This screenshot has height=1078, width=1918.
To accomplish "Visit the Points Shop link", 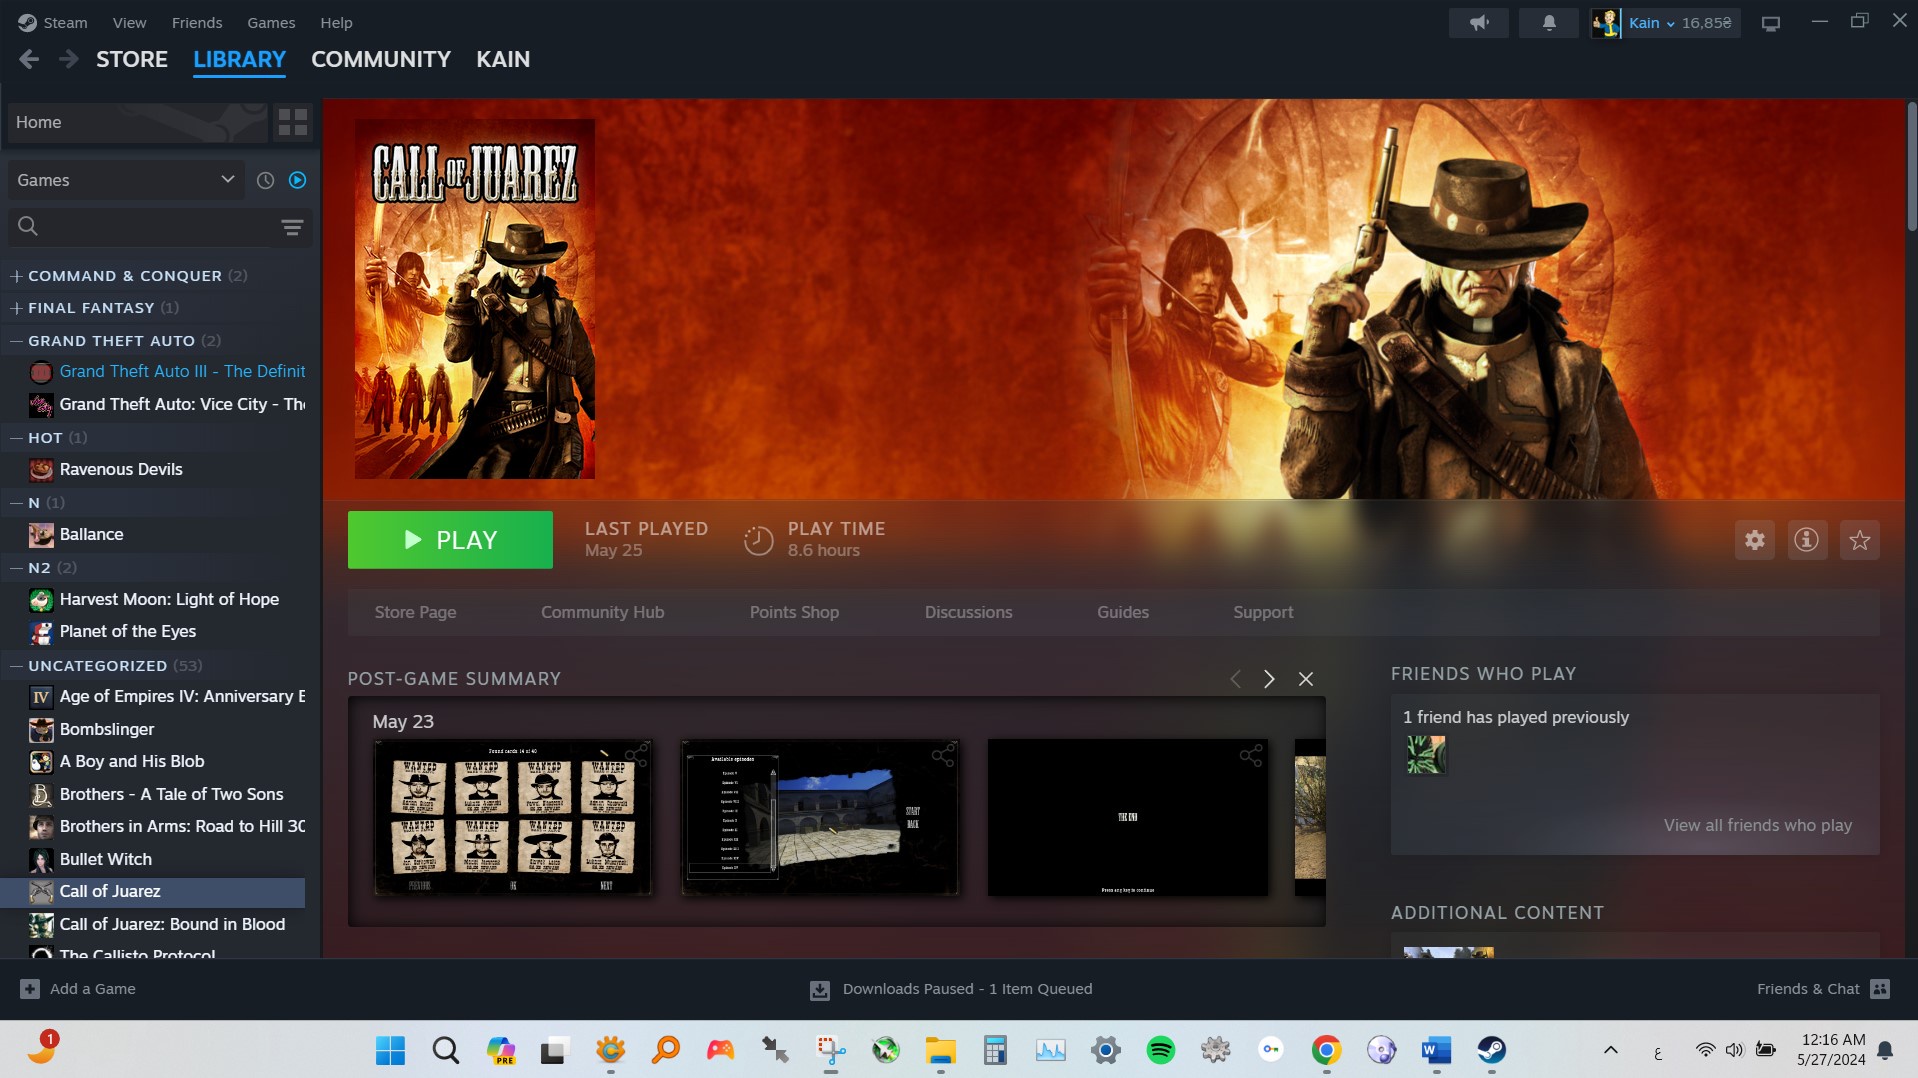I will [794, 612].
